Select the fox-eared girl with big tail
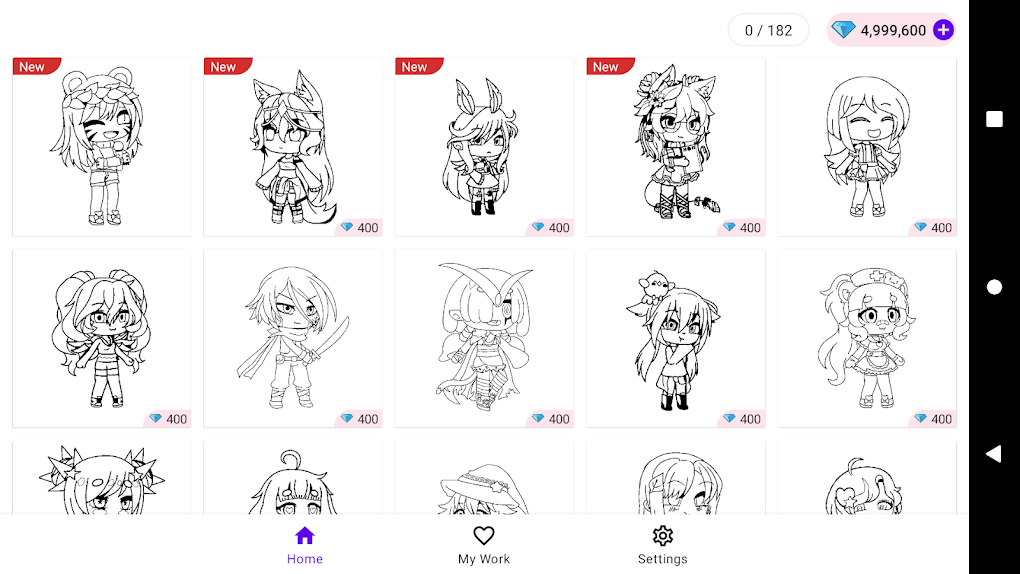The height and width of the screenshot is (574, 1020). [x=293, y=146]
